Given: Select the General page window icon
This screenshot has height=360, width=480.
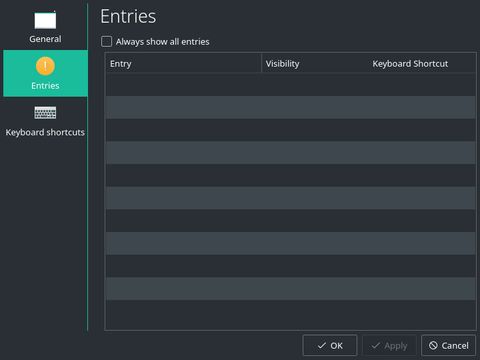Looking at the screenshot, I should click(45, 20).
